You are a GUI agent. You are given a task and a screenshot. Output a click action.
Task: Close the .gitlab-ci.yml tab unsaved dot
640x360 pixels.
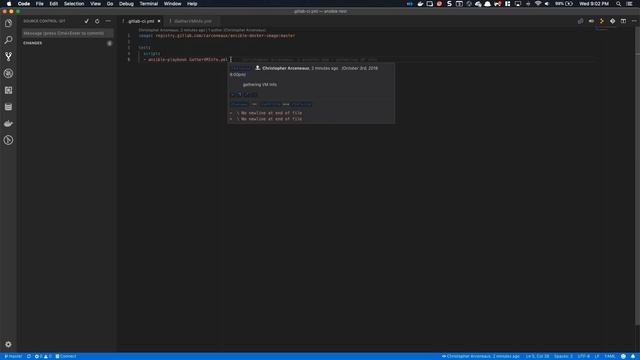[x=159, y=21]
